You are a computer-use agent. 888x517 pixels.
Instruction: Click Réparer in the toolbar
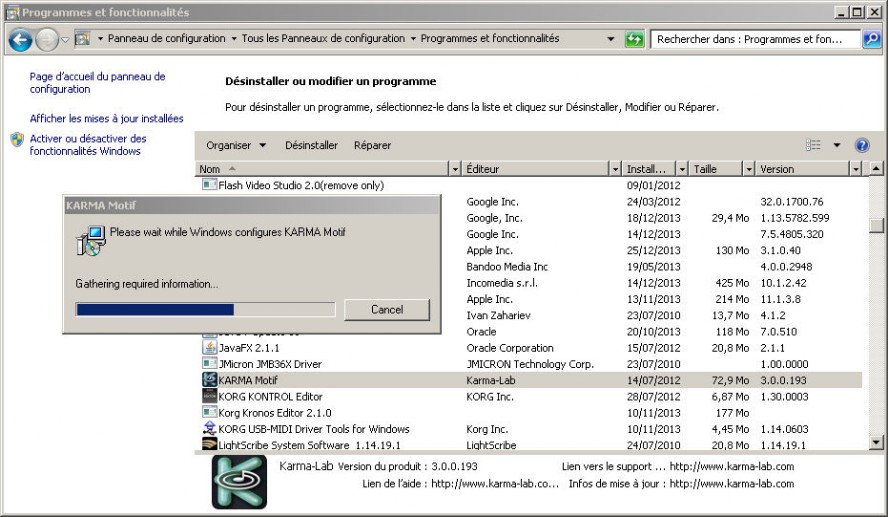tap(372, 145)
